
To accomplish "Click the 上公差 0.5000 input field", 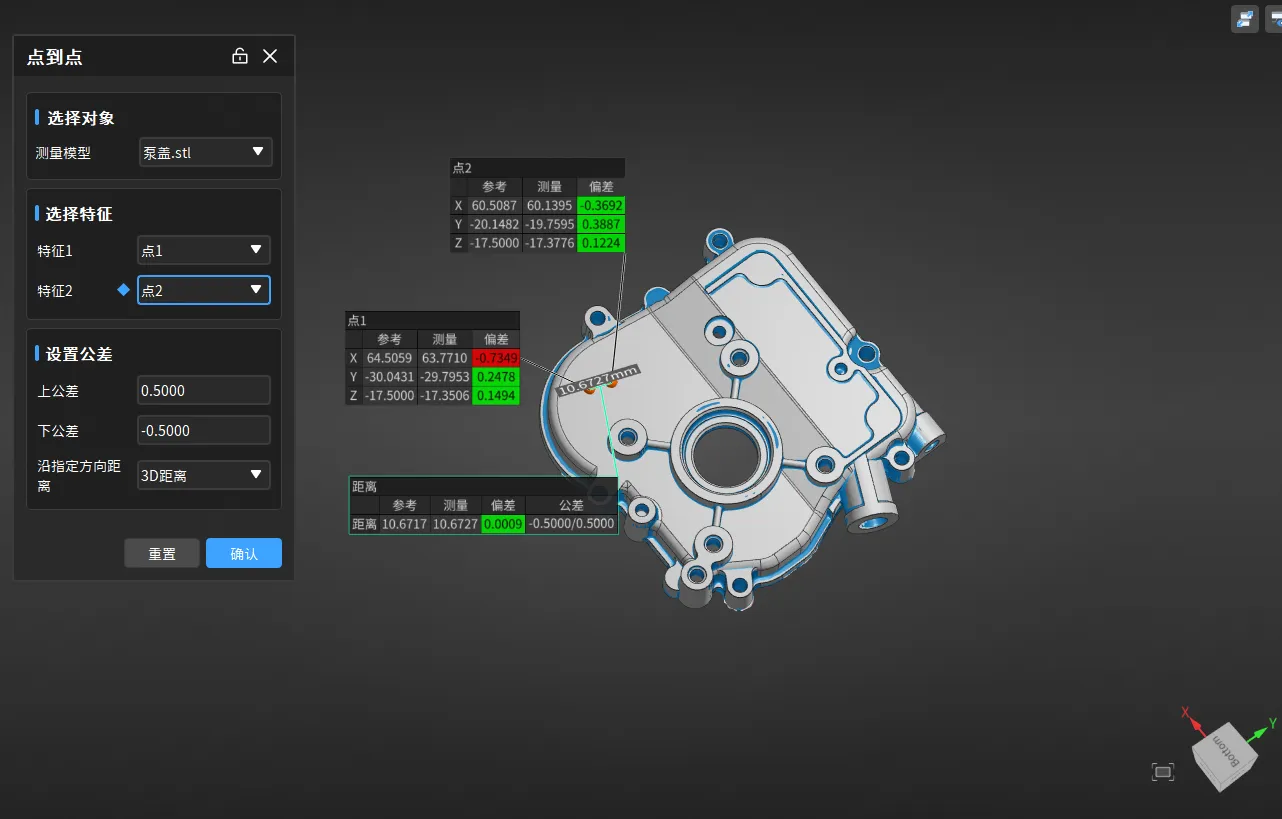I will (x=204, y=390).
